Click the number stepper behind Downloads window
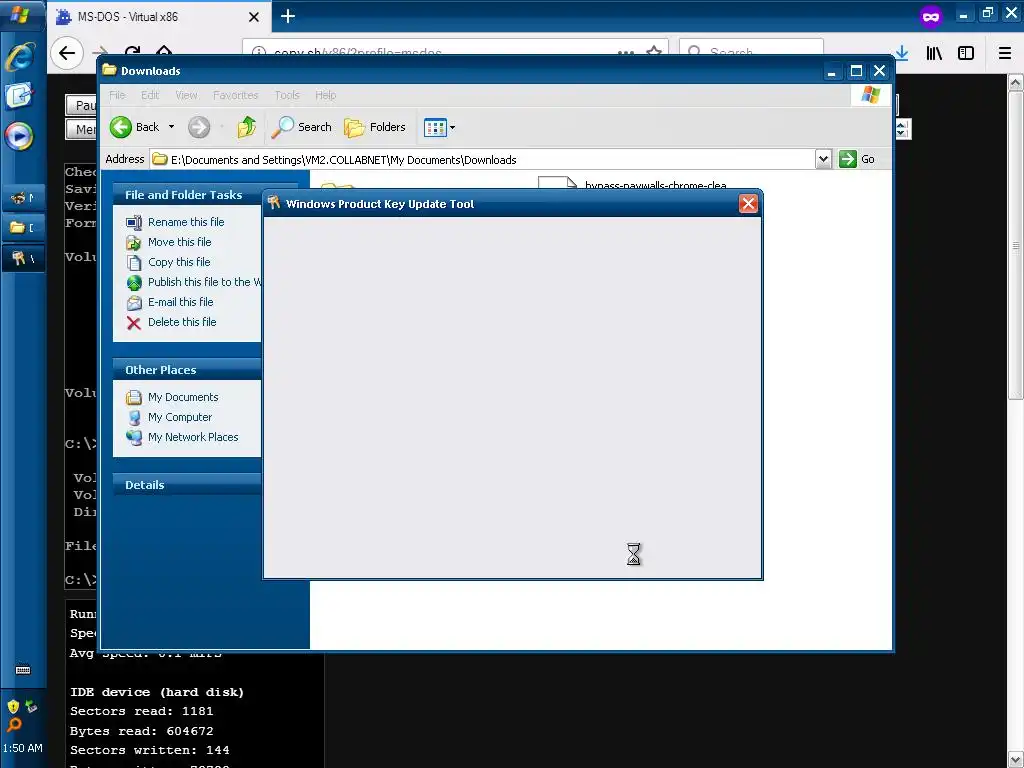The width and height of the screenshot is (1024, 768). [901, 129]
